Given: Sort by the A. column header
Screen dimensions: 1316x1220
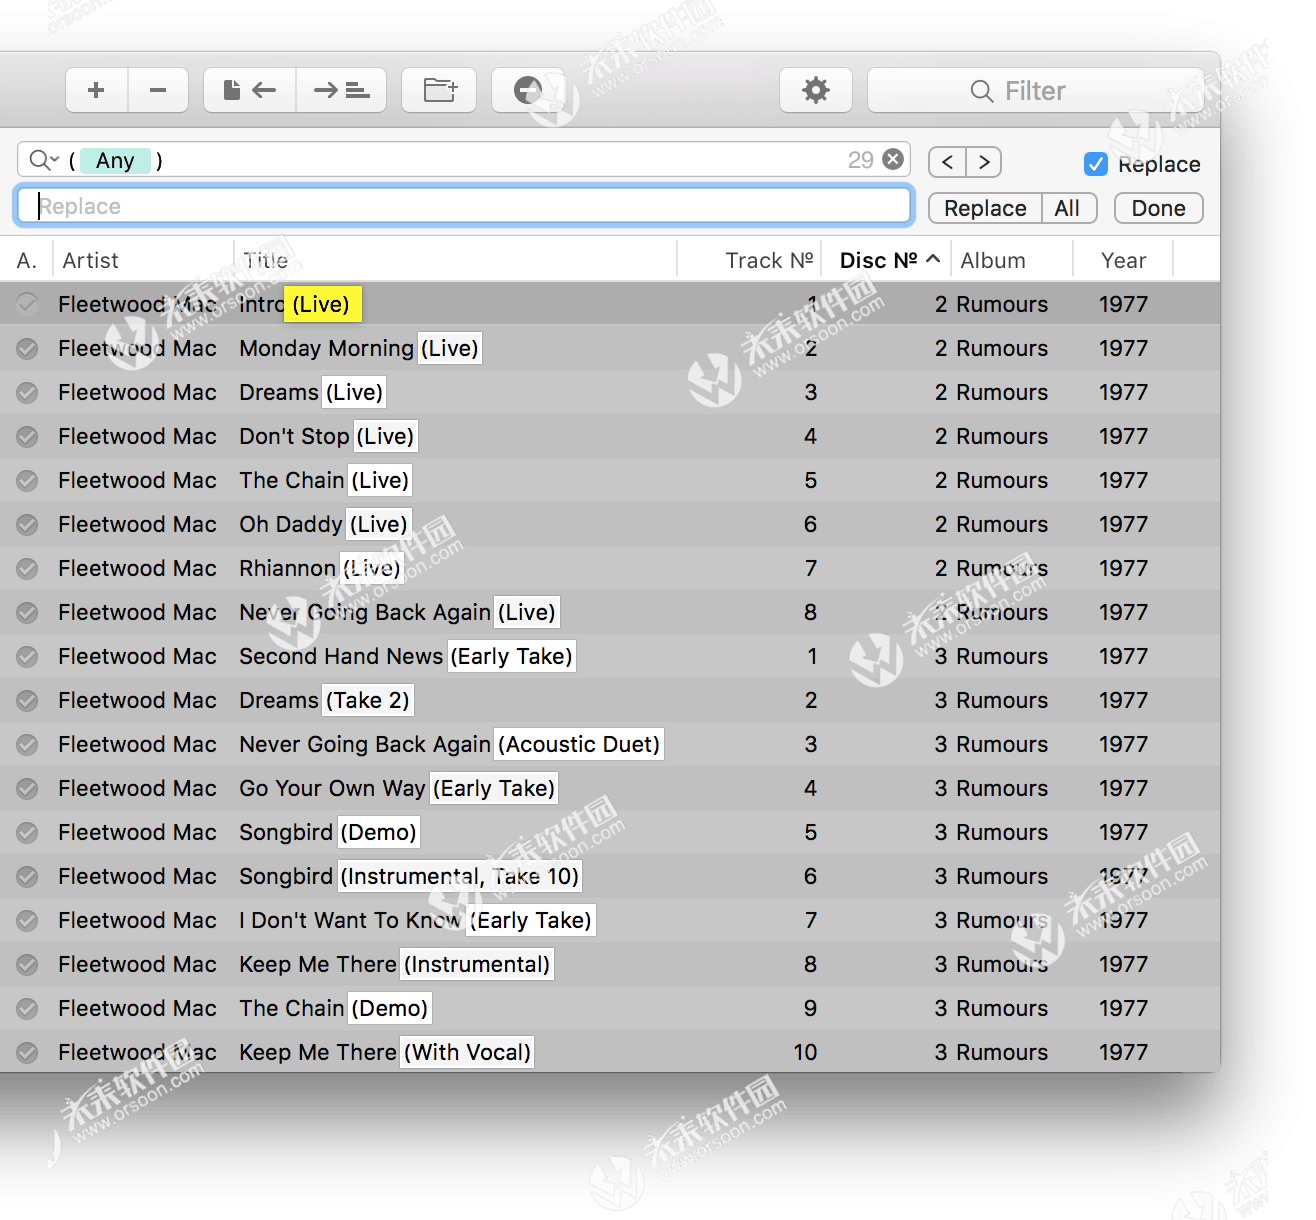Looking at the screenshot, I should (27, 260).
